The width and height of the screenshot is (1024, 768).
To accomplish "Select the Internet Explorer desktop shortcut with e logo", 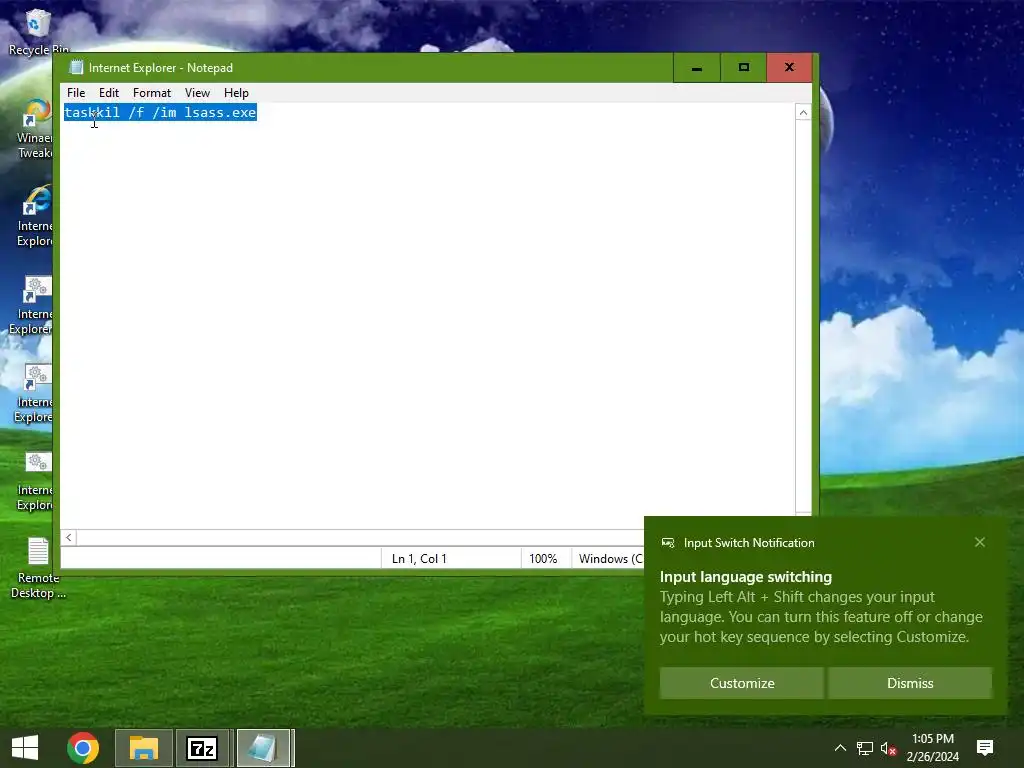I will [35, 216].
